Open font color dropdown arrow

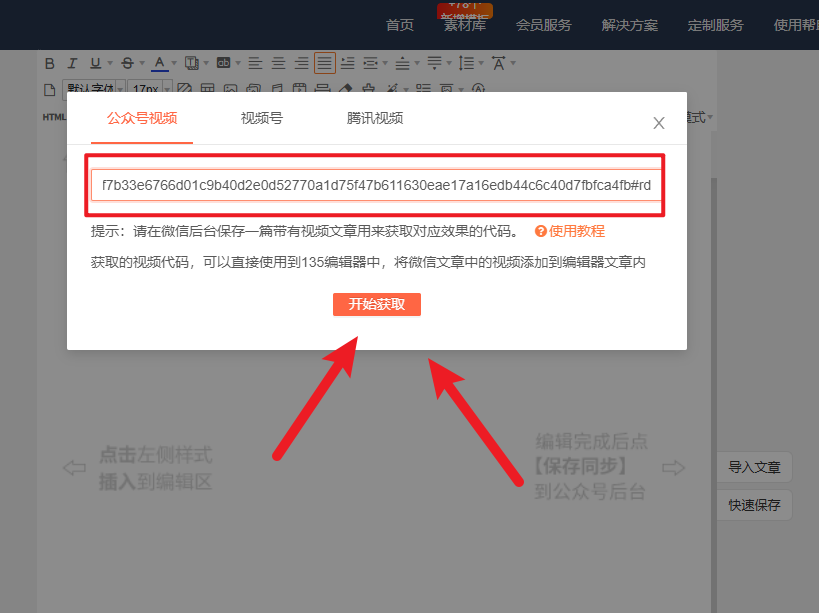[x=174, y=64]
